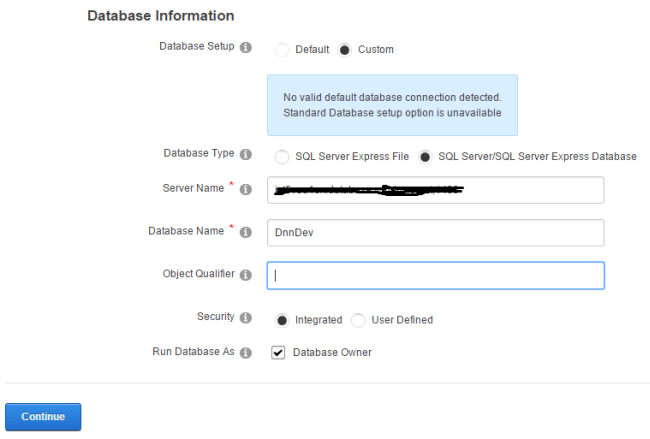This screenshot has width=650, height=439.
Task: Open the Server Name help icon
Action: tap(246, 189)
